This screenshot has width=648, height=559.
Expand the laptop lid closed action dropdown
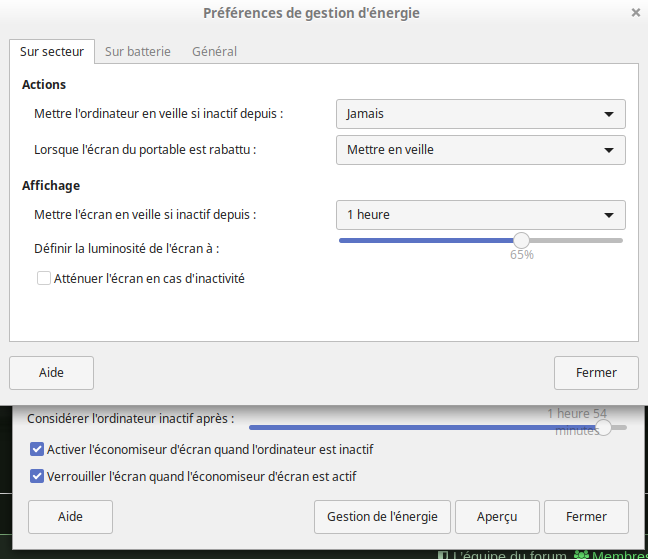pos(480,150)
